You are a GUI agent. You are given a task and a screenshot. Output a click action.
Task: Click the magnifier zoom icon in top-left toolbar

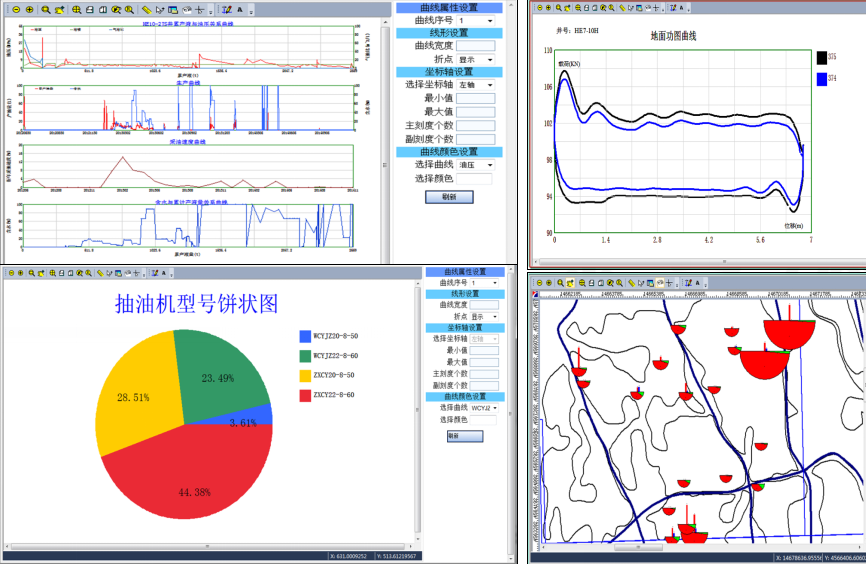tap(45, 9)
